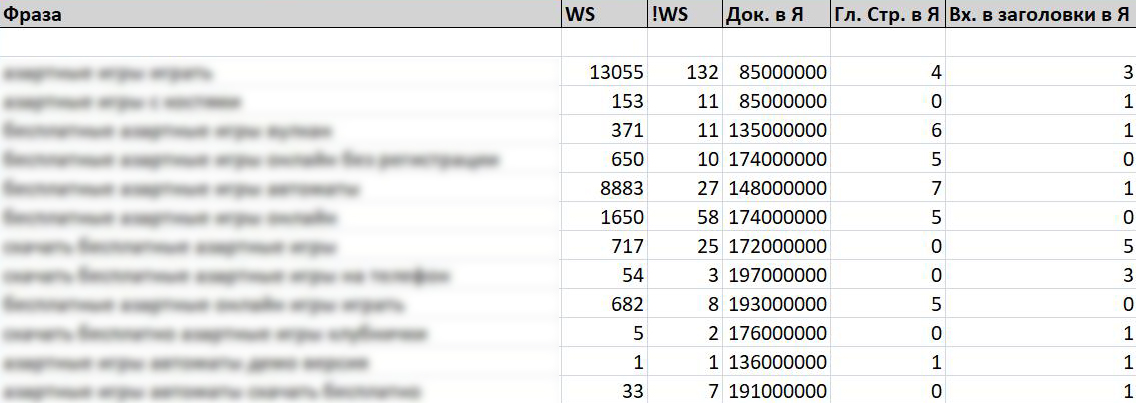Select the "!WS" column header
Viewport: 1136px width, 403px height.
point(685,14)
